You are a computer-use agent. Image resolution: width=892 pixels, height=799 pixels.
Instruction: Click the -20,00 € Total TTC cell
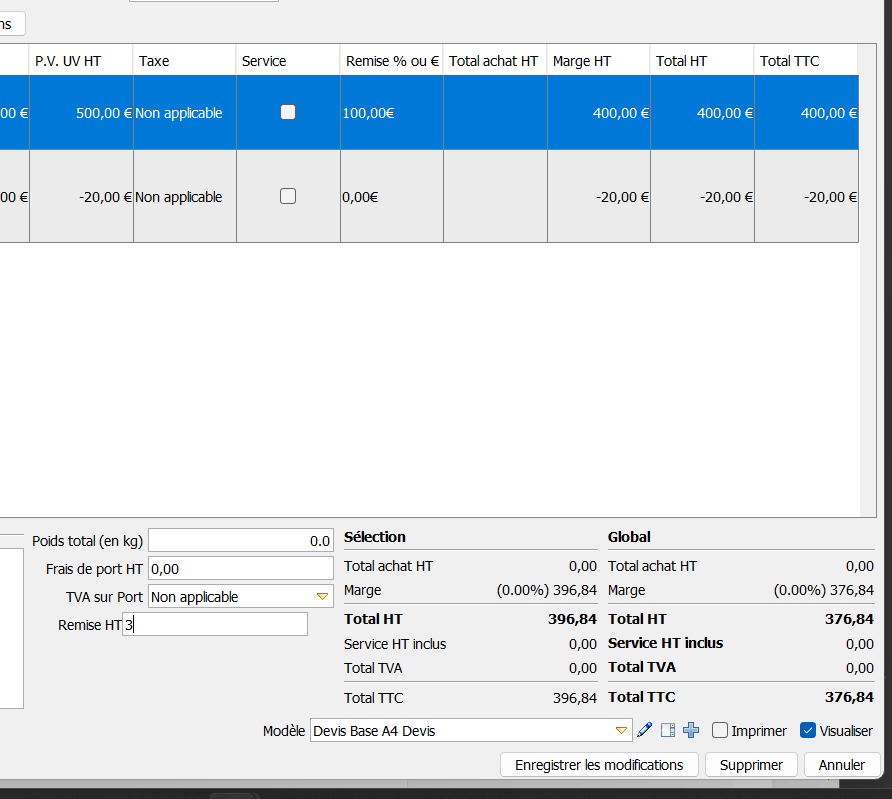(x=806, y=197)
